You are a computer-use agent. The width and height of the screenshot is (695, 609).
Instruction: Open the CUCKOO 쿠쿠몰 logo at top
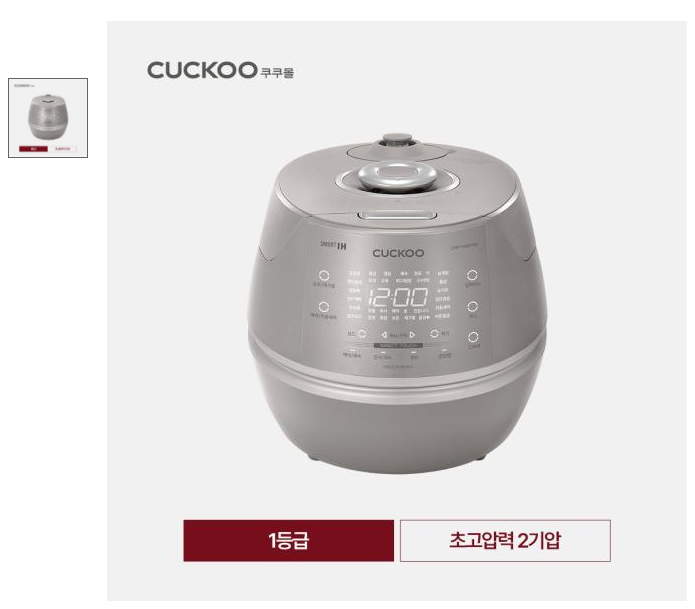(220, 70)
